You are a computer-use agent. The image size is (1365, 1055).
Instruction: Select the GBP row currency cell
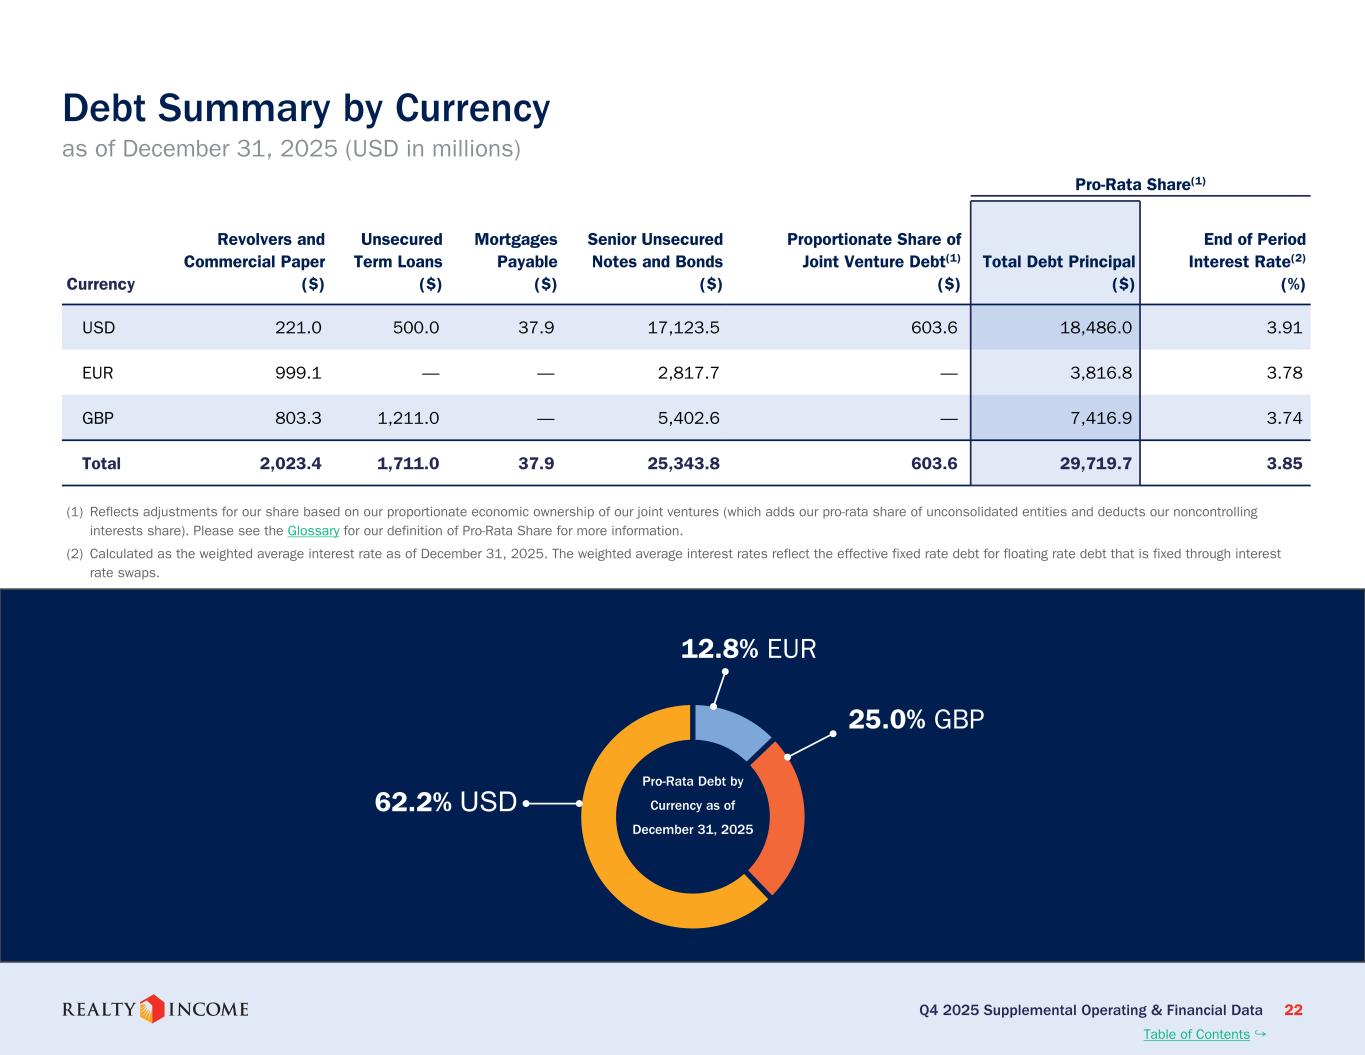point(97,418)
